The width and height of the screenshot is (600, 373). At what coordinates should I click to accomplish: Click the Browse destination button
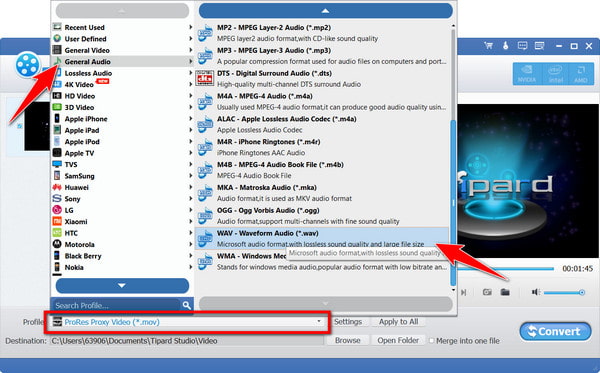tap(347, 340)
